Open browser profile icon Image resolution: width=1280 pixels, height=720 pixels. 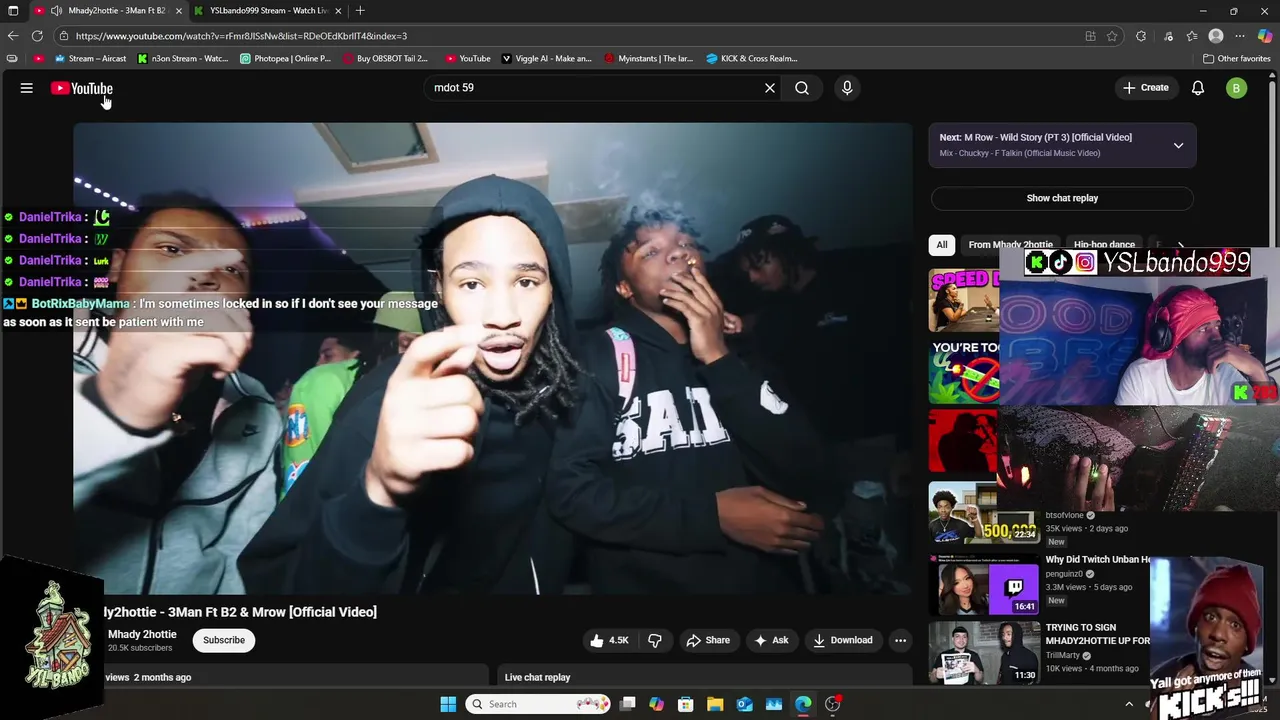point(1216,36)
